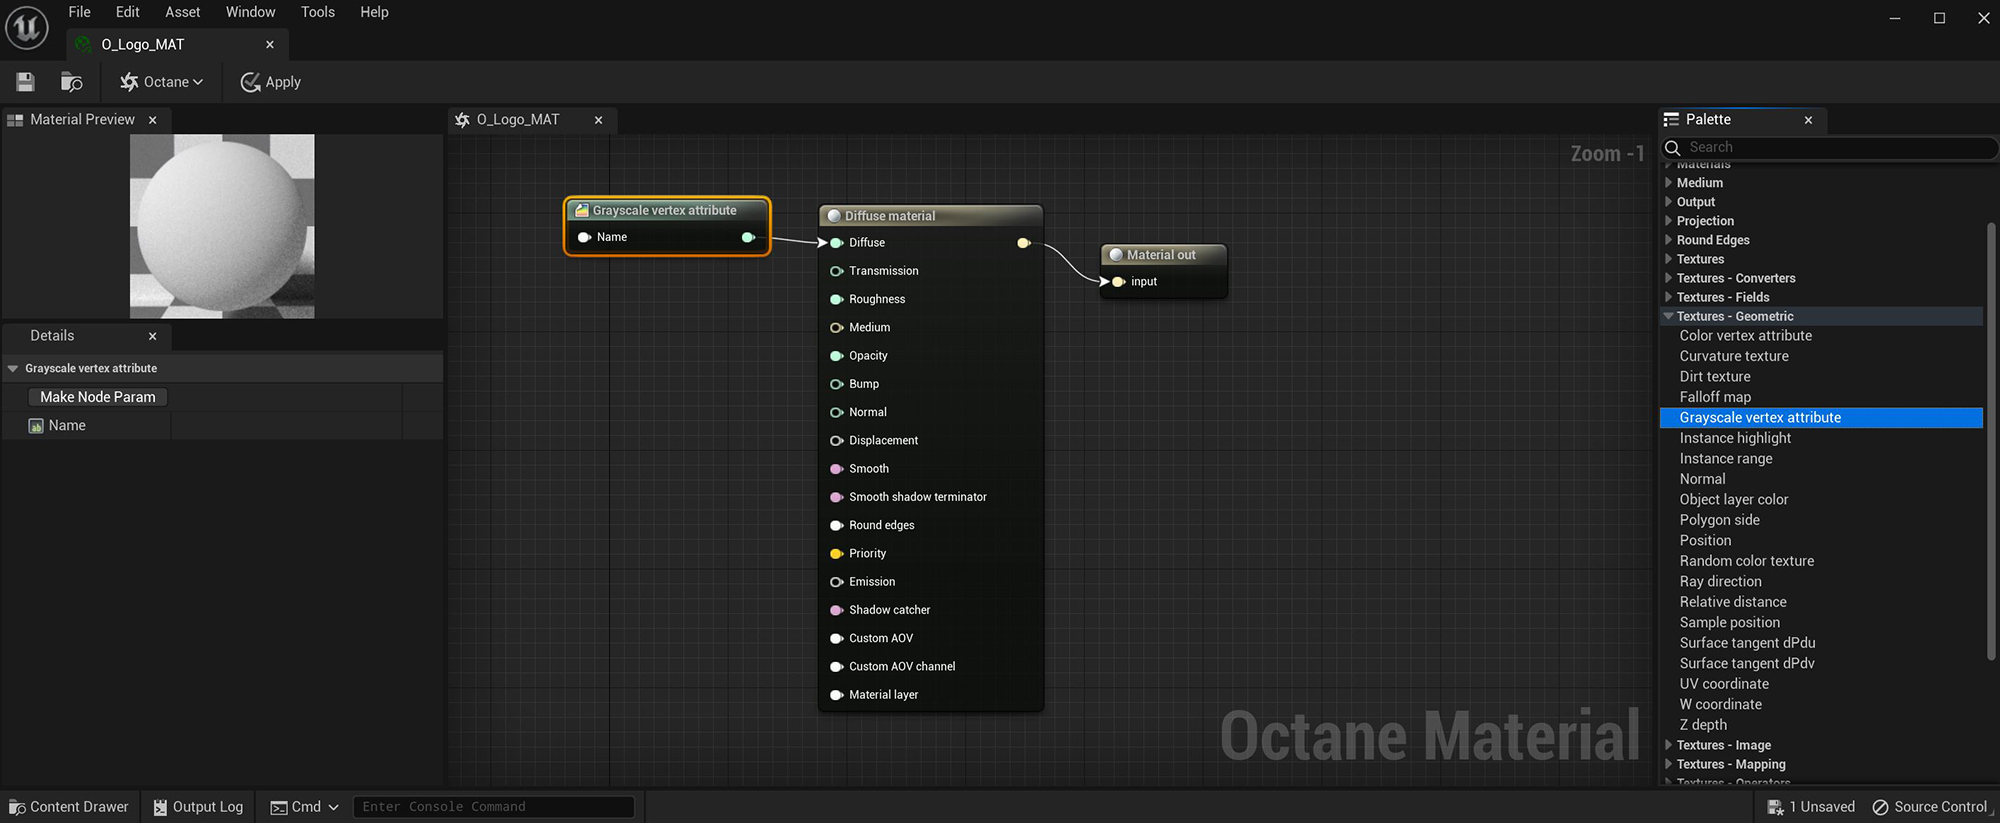This screenshot has height=823, width=2000.
Task: Click the Normal input pin on Diffuse material
Action: point(837,412)
